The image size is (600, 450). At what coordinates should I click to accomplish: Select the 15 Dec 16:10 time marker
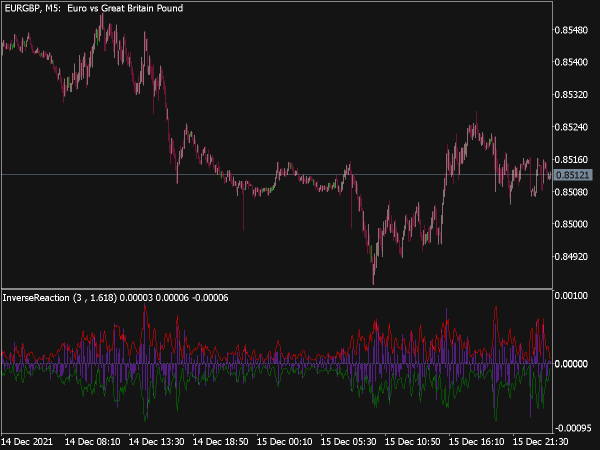(x=476, y=442)
